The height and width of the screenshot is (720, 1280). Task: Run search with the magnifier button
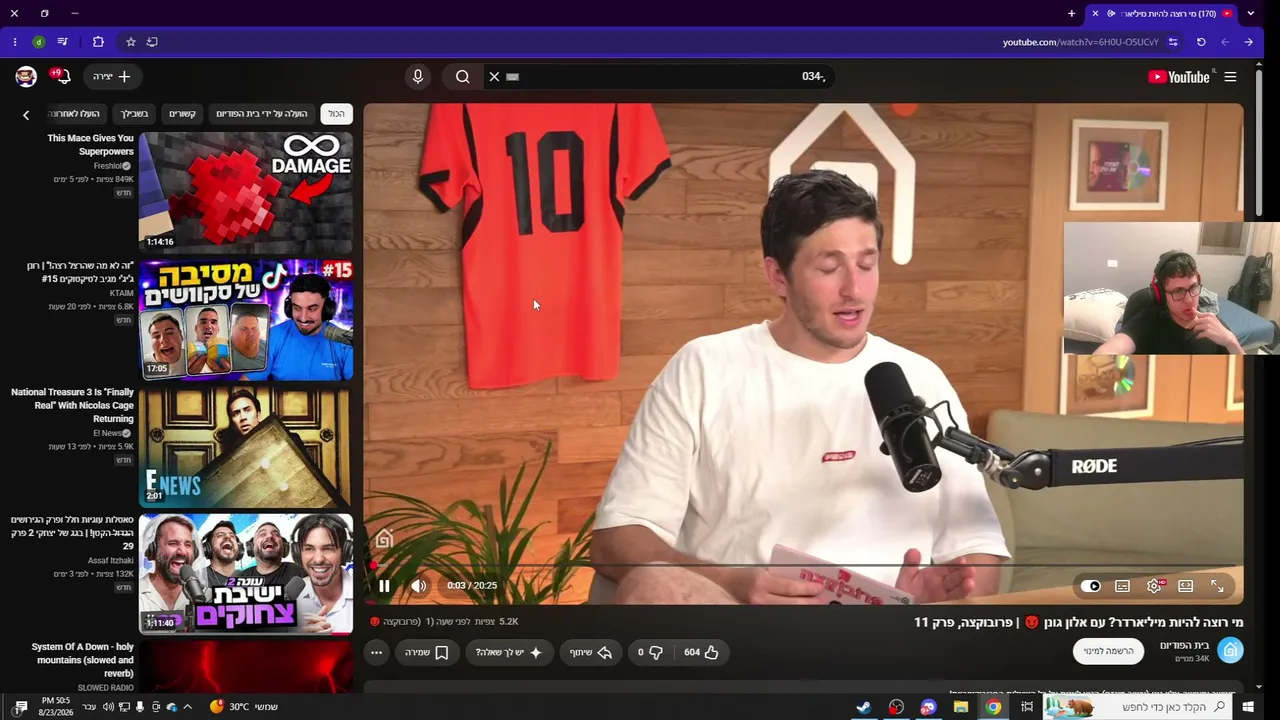click(462, 76)
